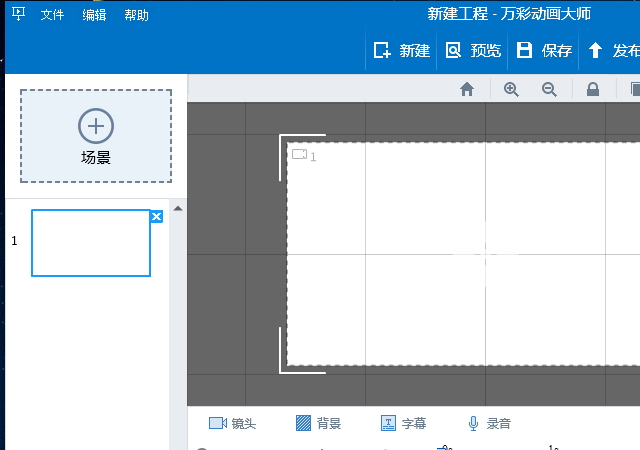Open the 帮助 (Help) menu
The height and width of the screenshot is (450, 640).
pyautogui.click(x=136, y=15)
